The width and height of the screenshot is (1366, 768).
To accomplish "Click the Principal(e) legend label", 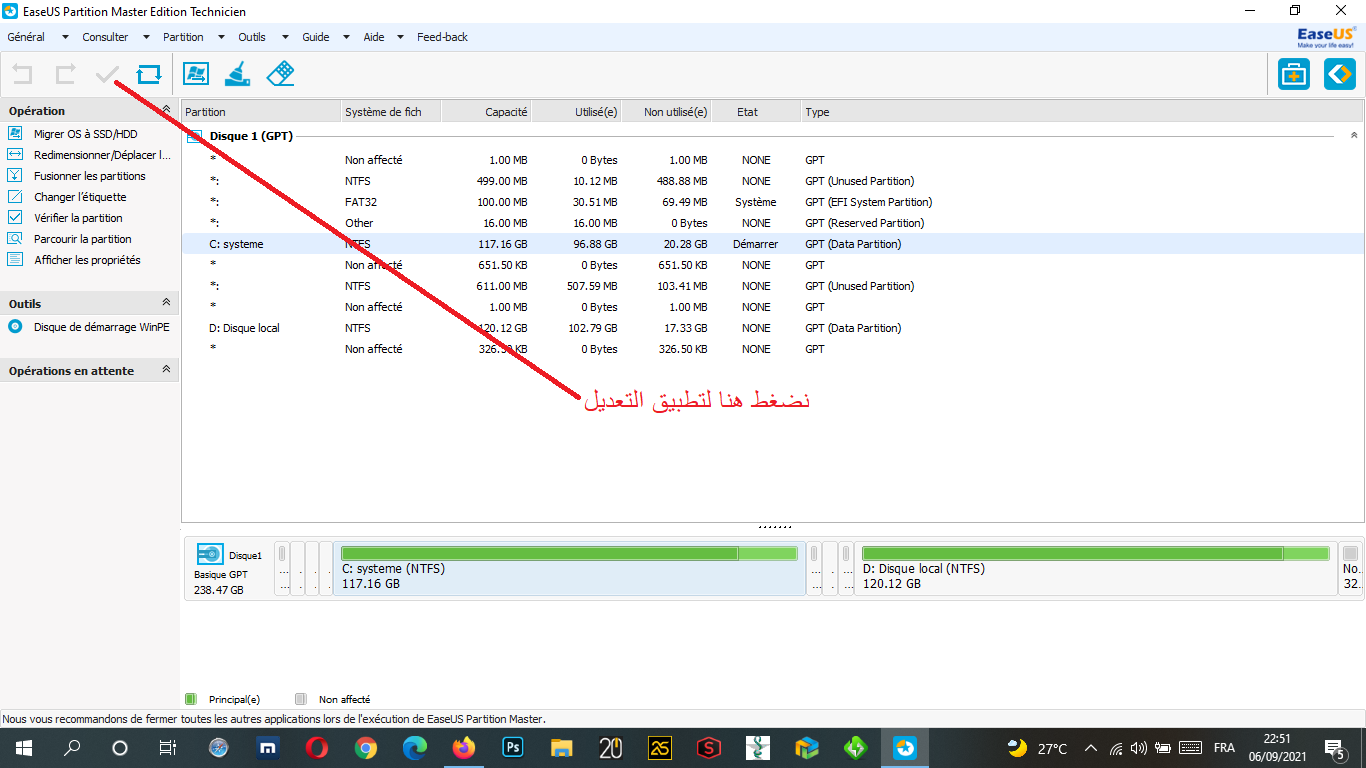I will (x=234, y=700).
